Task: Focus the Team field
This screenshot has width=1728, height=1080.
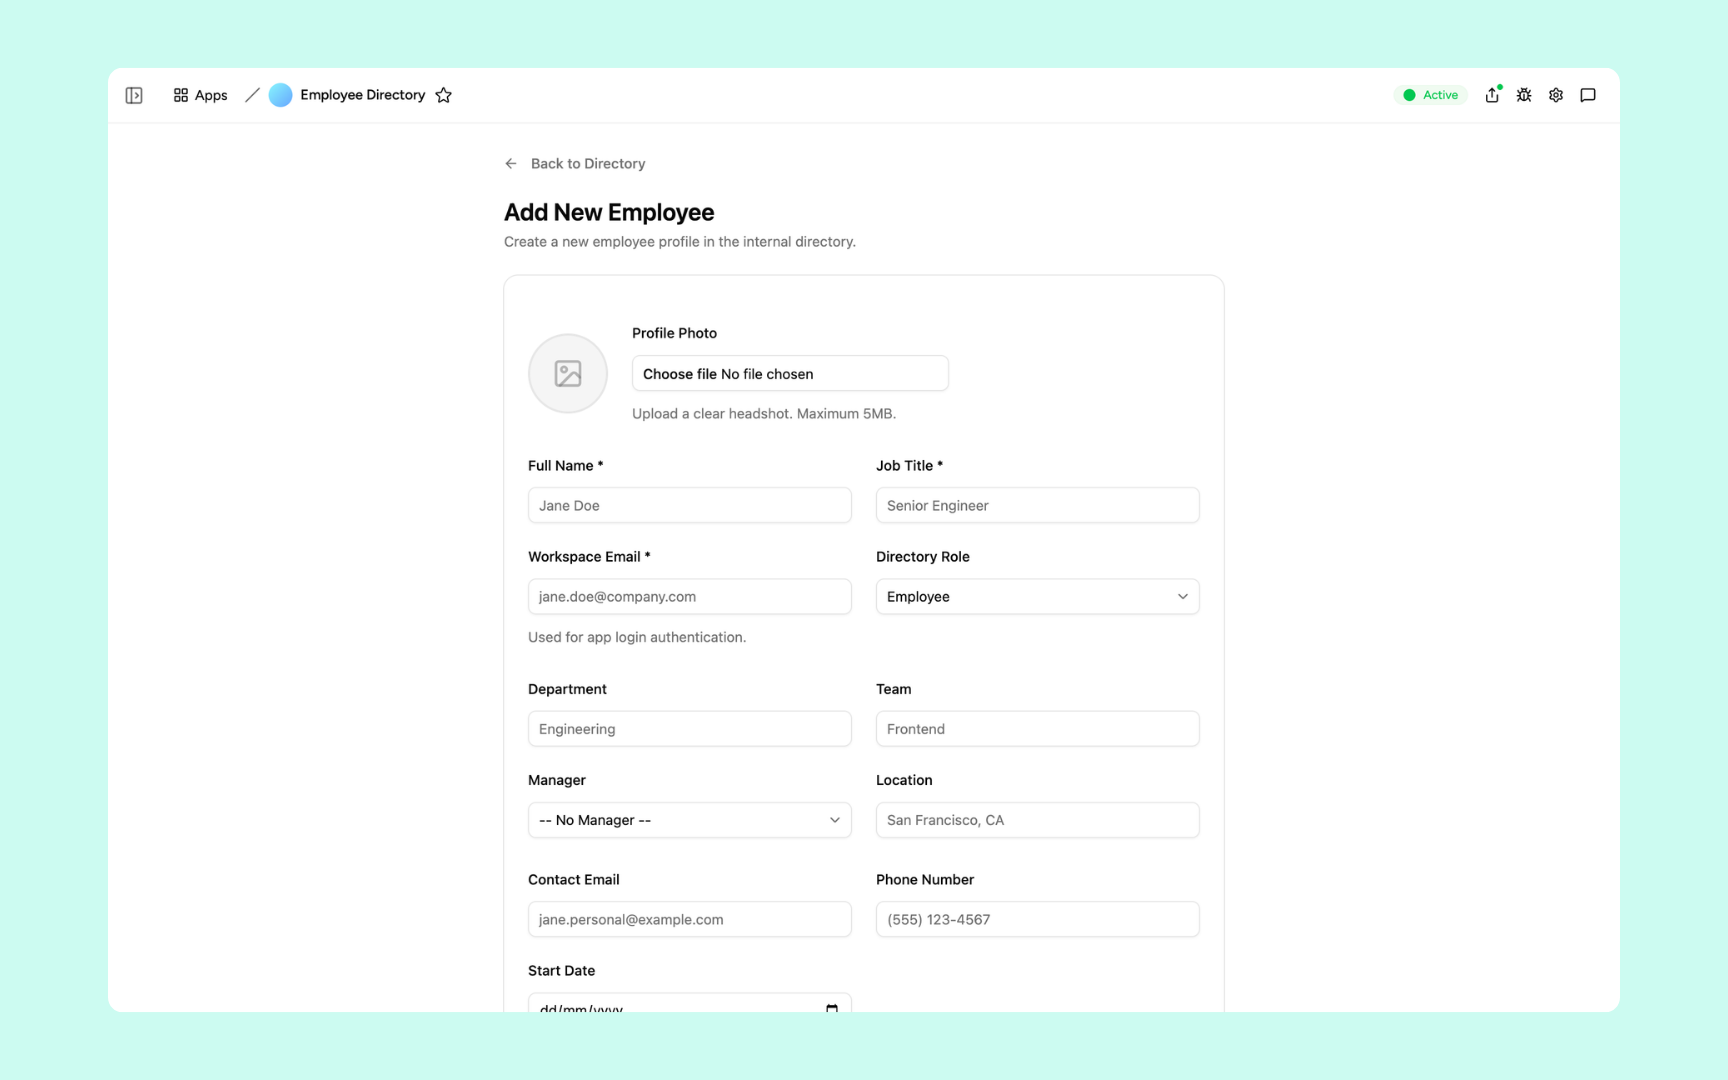Action: [1038, 729]
